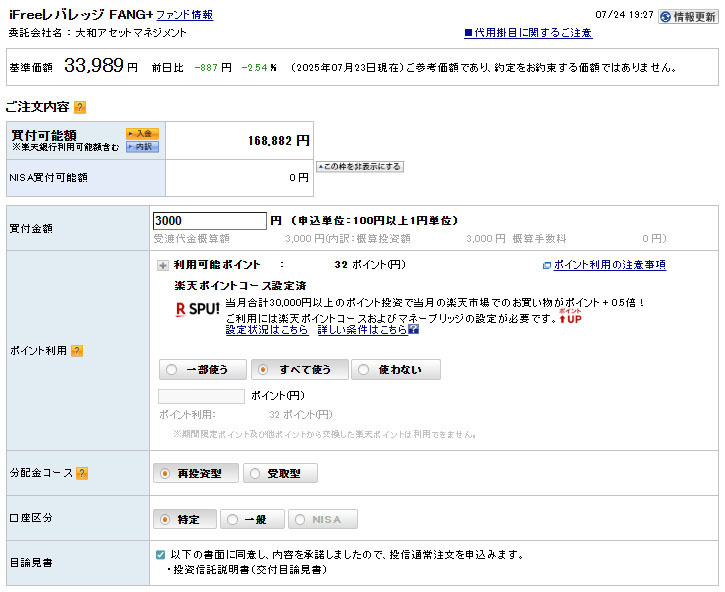Click the orange 入金 deposit button

tap(142, 133)
